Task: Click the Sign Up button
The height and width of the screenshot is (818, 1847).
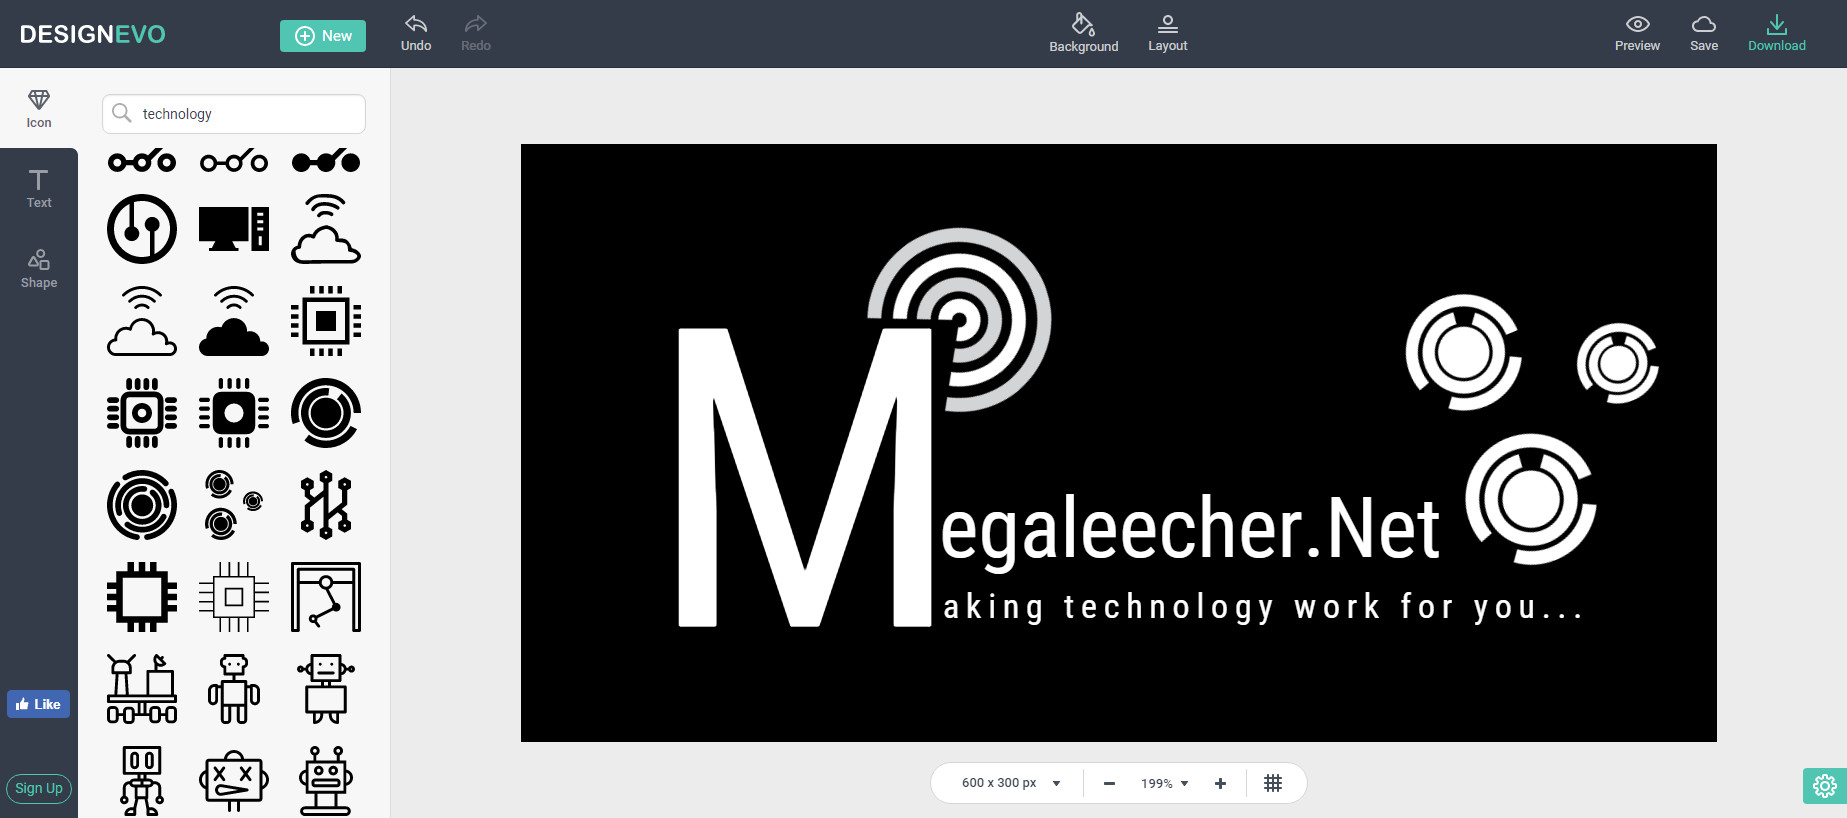Action: point(39,788)
